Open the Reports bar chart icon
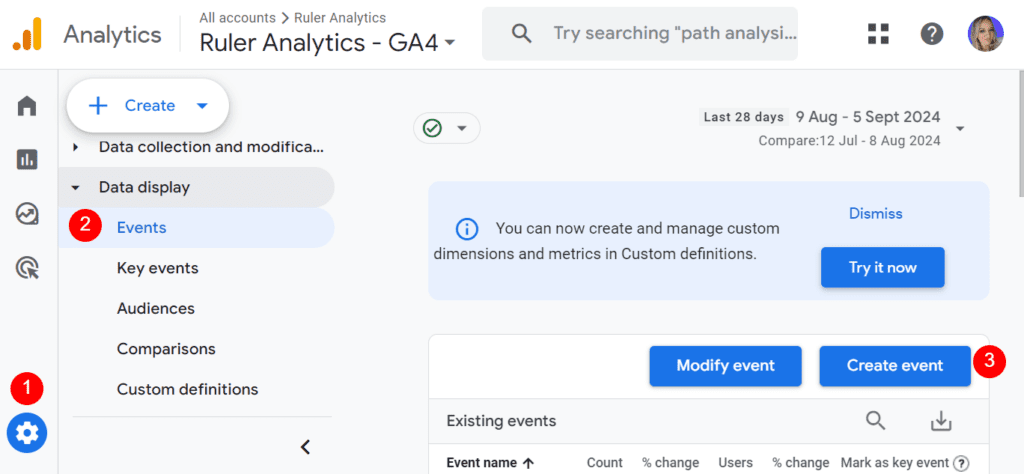This screenshot has width=1024, height=474. [x=27, y=159]
